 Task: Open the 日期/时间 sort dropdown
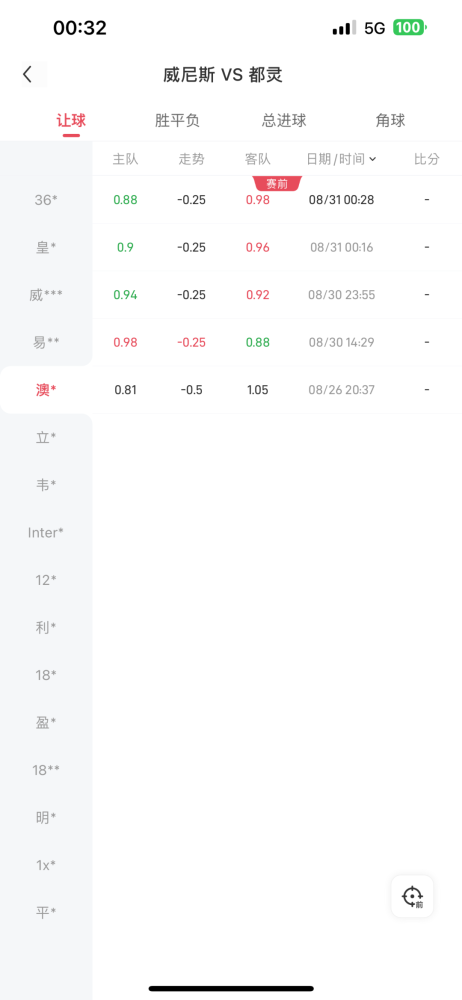(341, 159)
